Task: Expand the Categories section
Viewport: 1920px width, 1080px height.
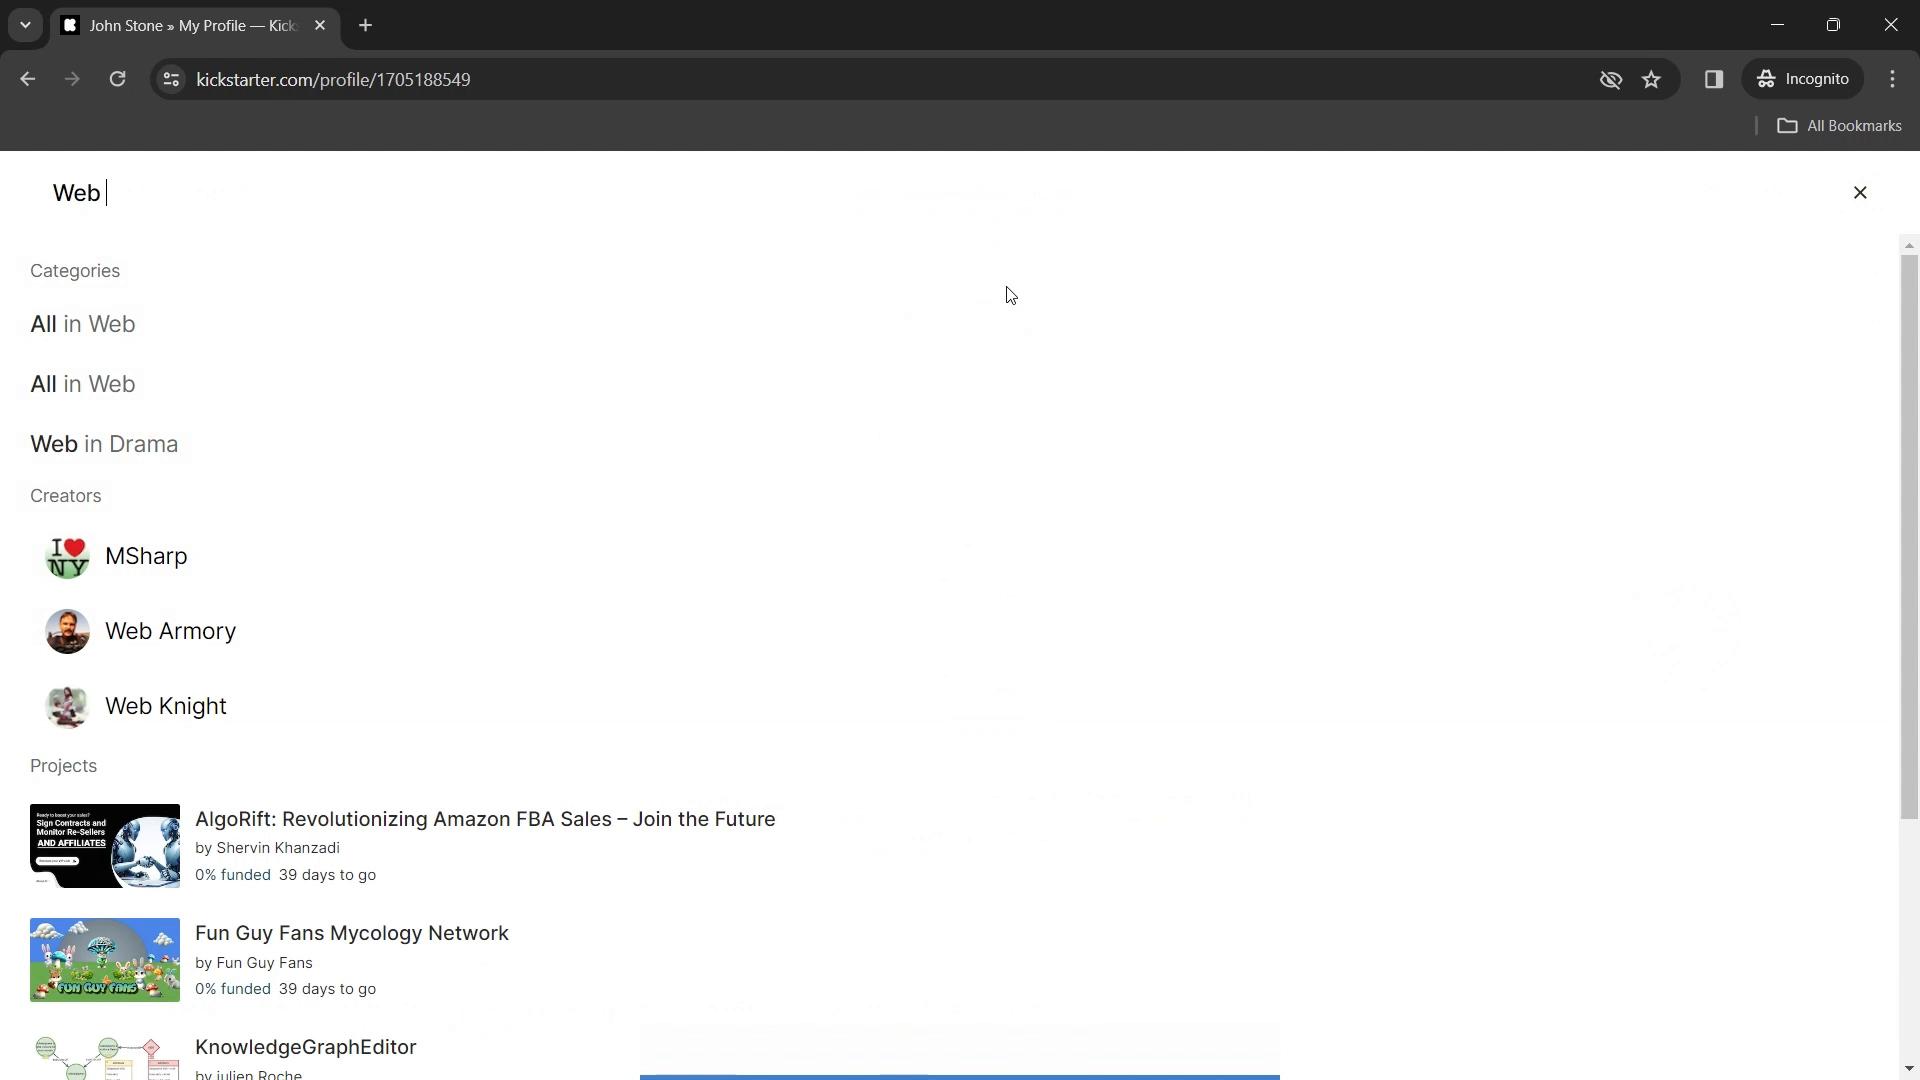Action: point(75,270)
